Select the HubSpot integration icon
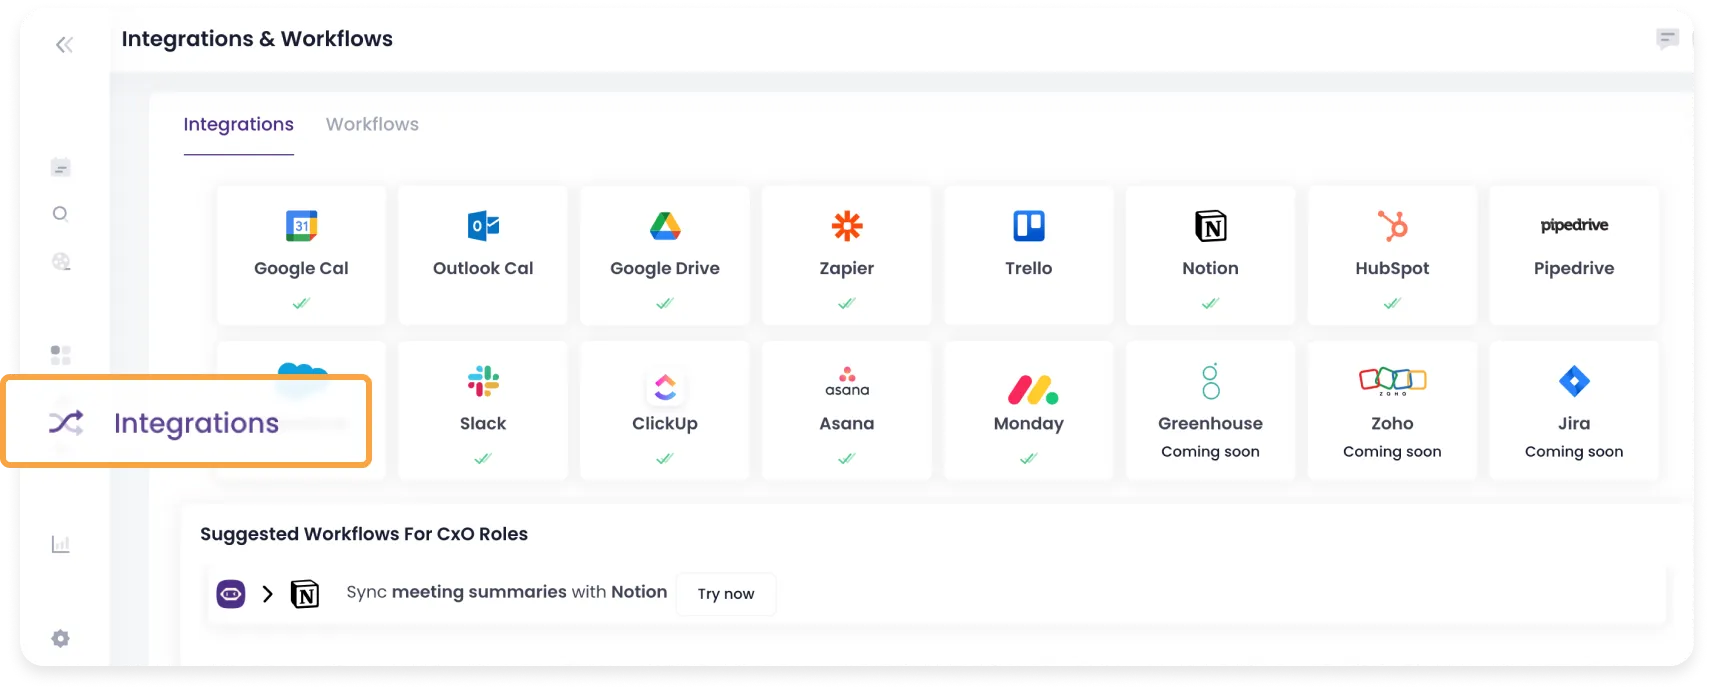 (1392, 226)
